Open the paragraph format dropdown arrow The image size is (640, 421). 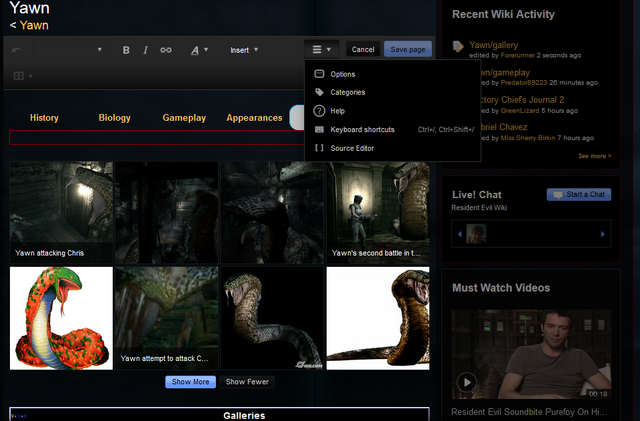(x=99, y=50)
